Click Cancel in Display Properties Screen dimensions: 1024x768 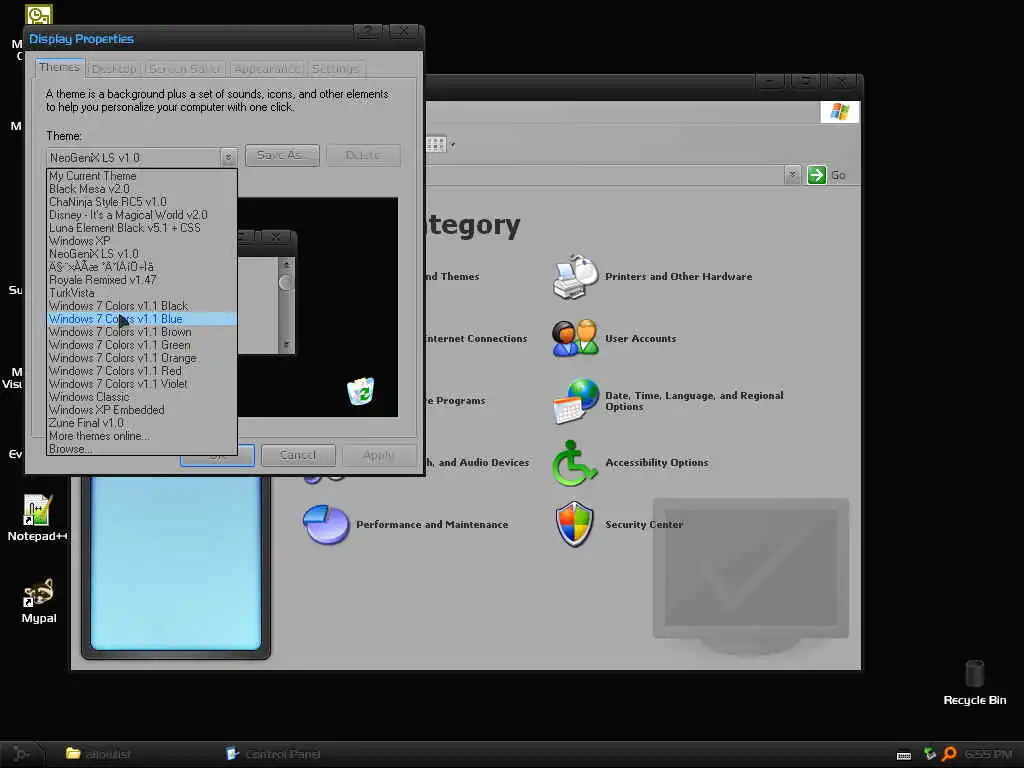click(298, 455)
